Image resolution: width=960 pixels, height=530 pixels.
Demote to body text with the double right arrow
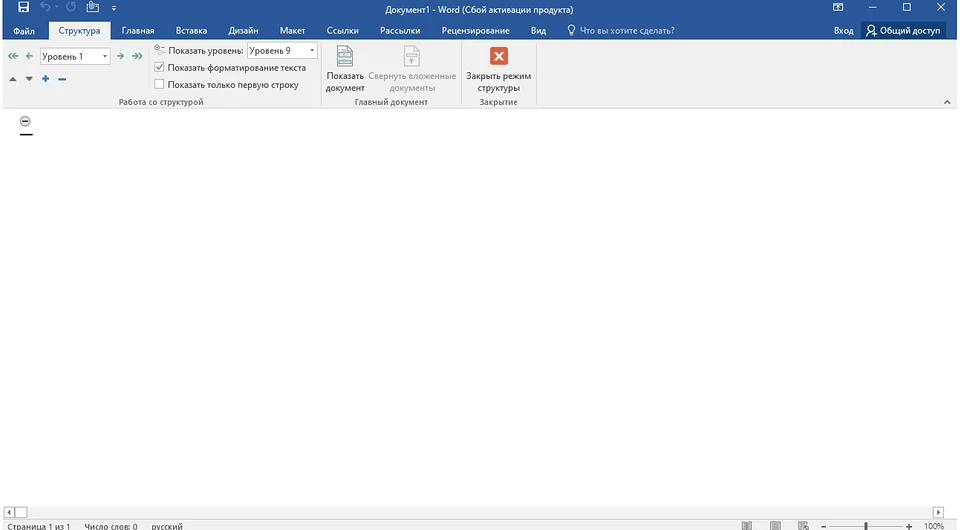click(x=137, y=56)
